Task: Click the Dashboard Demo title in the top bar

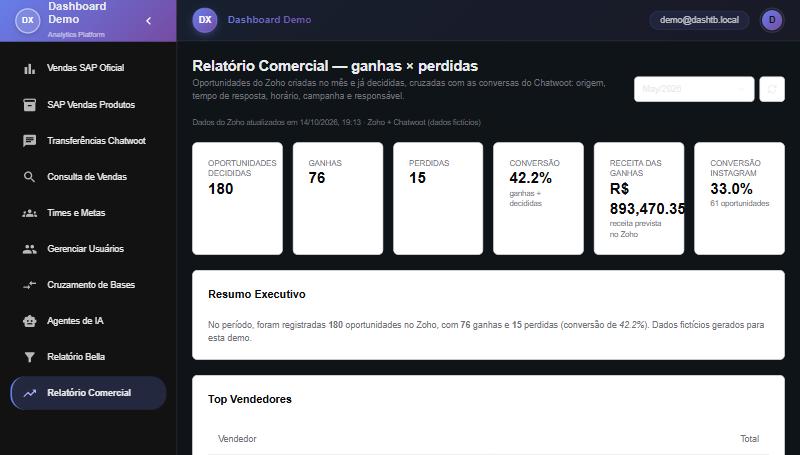Action: [x=269, y=20]
